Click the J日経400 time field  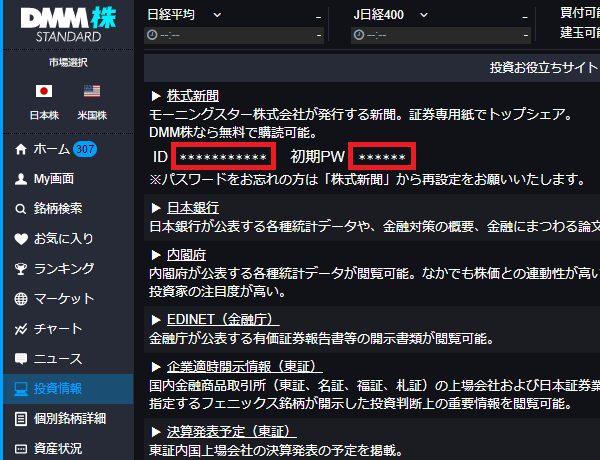coord(441,35)
